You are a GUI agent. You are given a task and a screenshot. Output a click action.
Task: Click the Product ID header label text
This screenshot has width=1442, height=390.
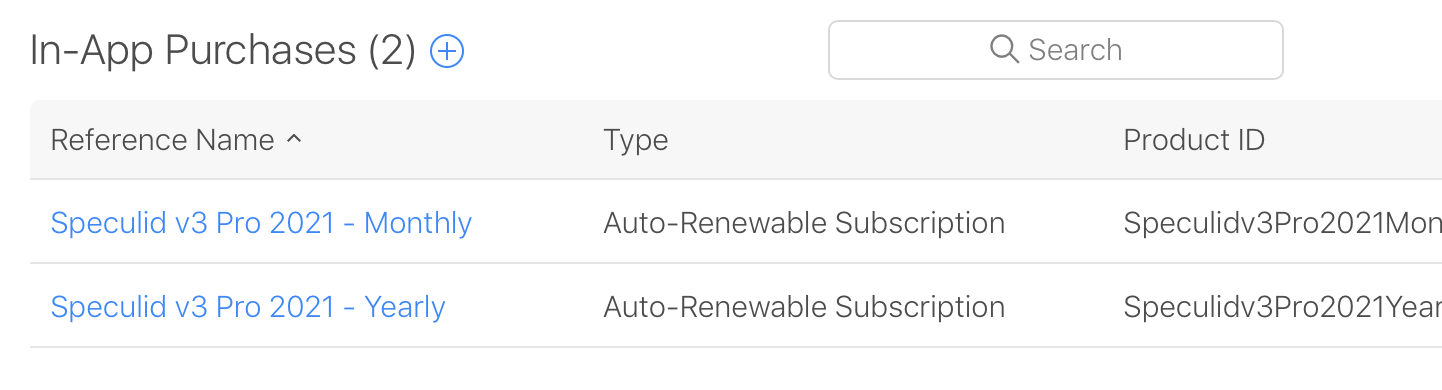click(x=1194, y=140)
